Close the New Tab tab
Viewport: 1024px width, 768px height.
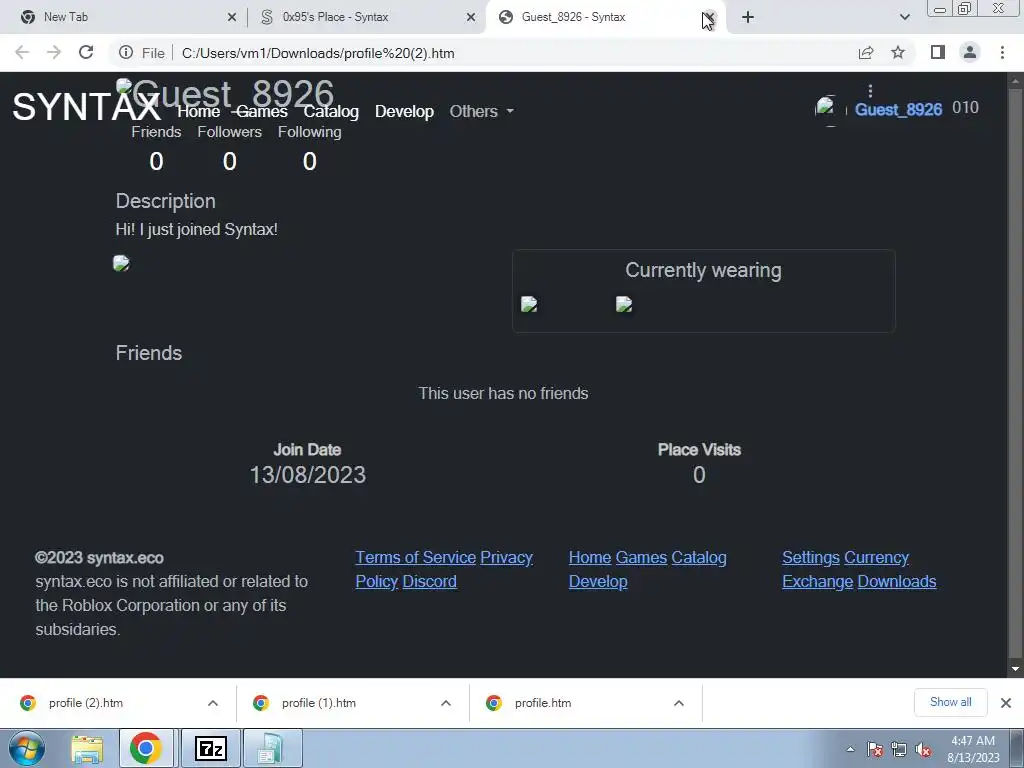click(x=232, y=18)
